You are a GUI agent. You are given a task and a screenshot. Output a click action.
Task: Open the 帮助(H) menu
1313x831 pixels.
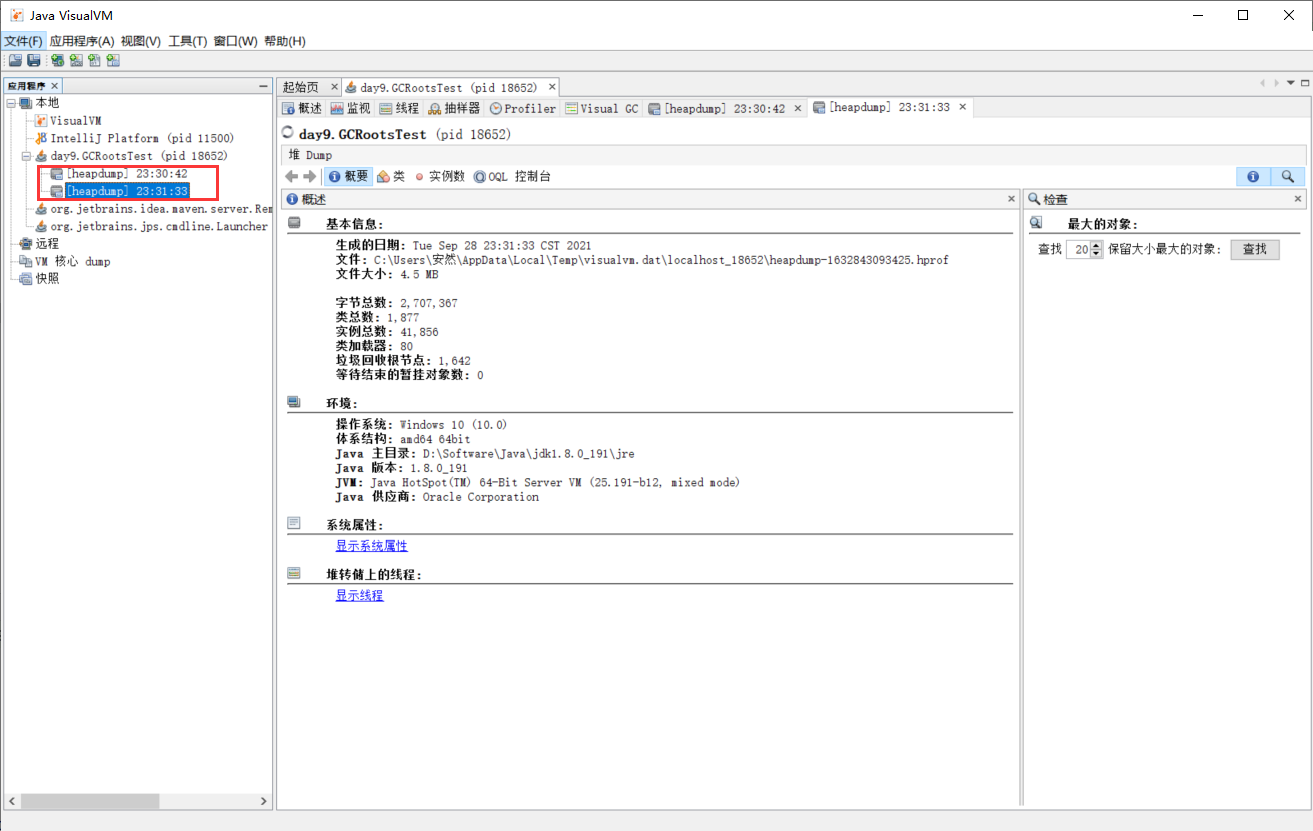(x=285, y=41)
